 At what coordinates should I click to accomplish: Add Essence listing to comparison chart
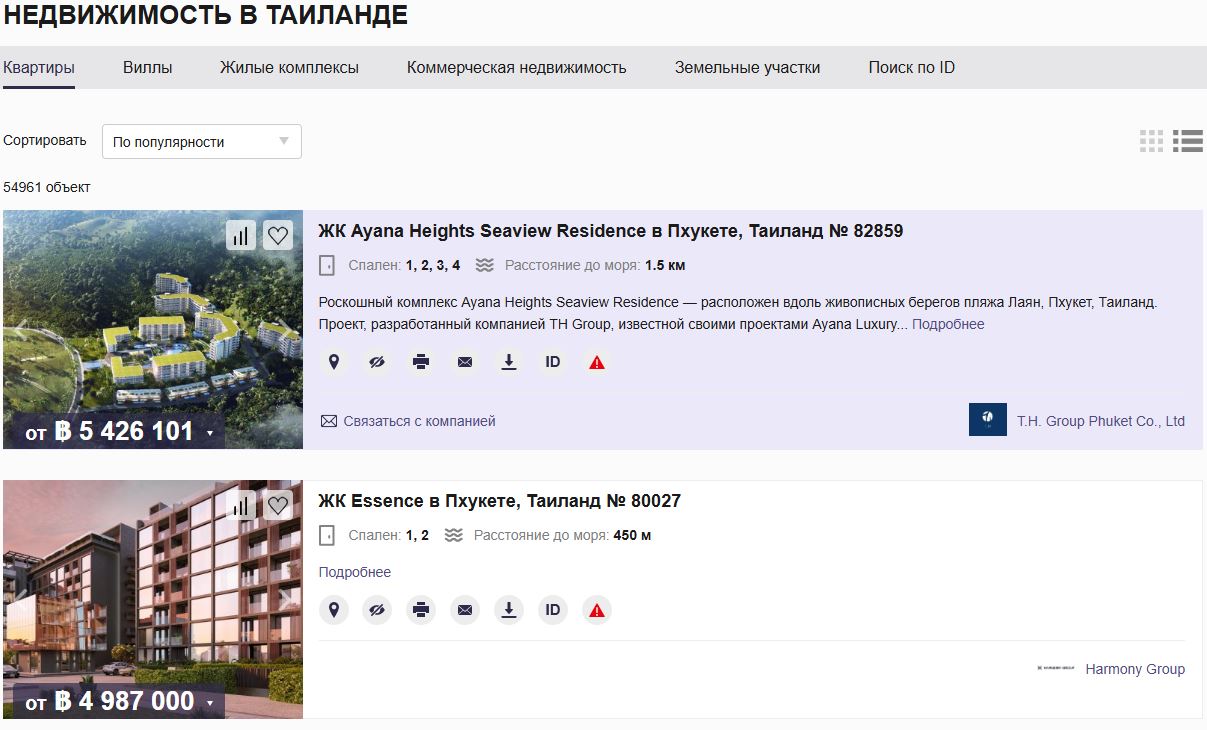click(x=241, y=506)
